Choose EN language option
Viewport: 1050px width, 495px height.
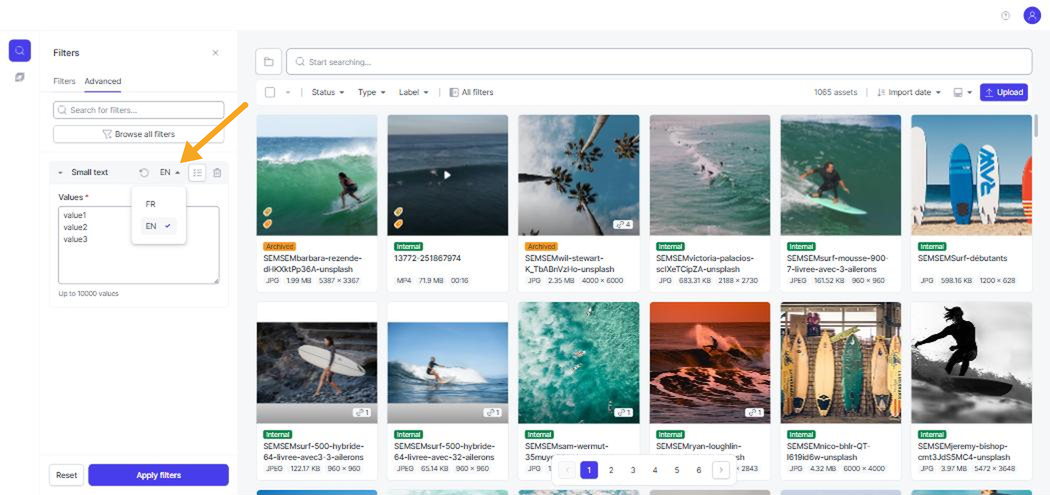click(x=159, y=226)
